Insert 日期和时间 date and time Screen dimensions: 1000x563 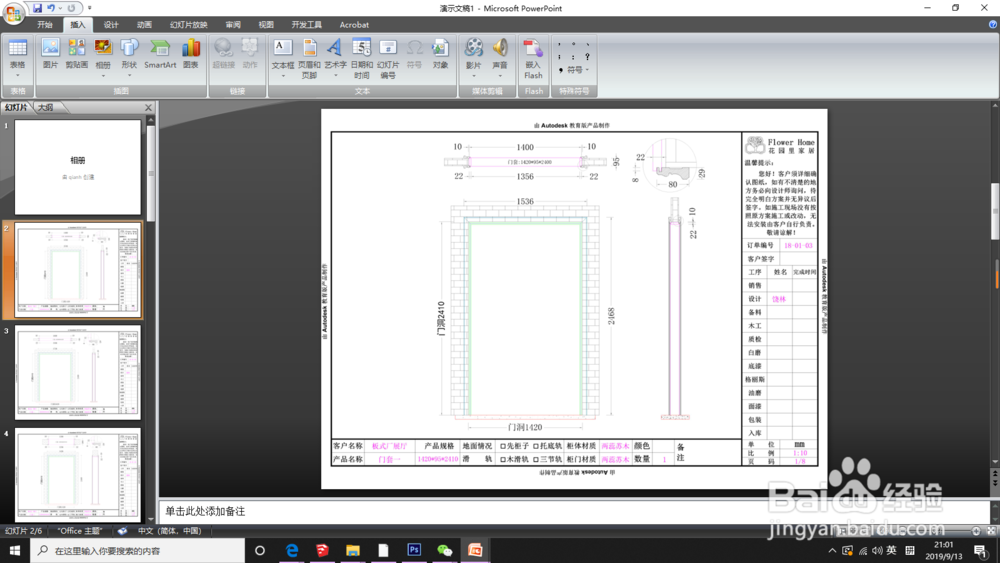(x=362, y=59)
